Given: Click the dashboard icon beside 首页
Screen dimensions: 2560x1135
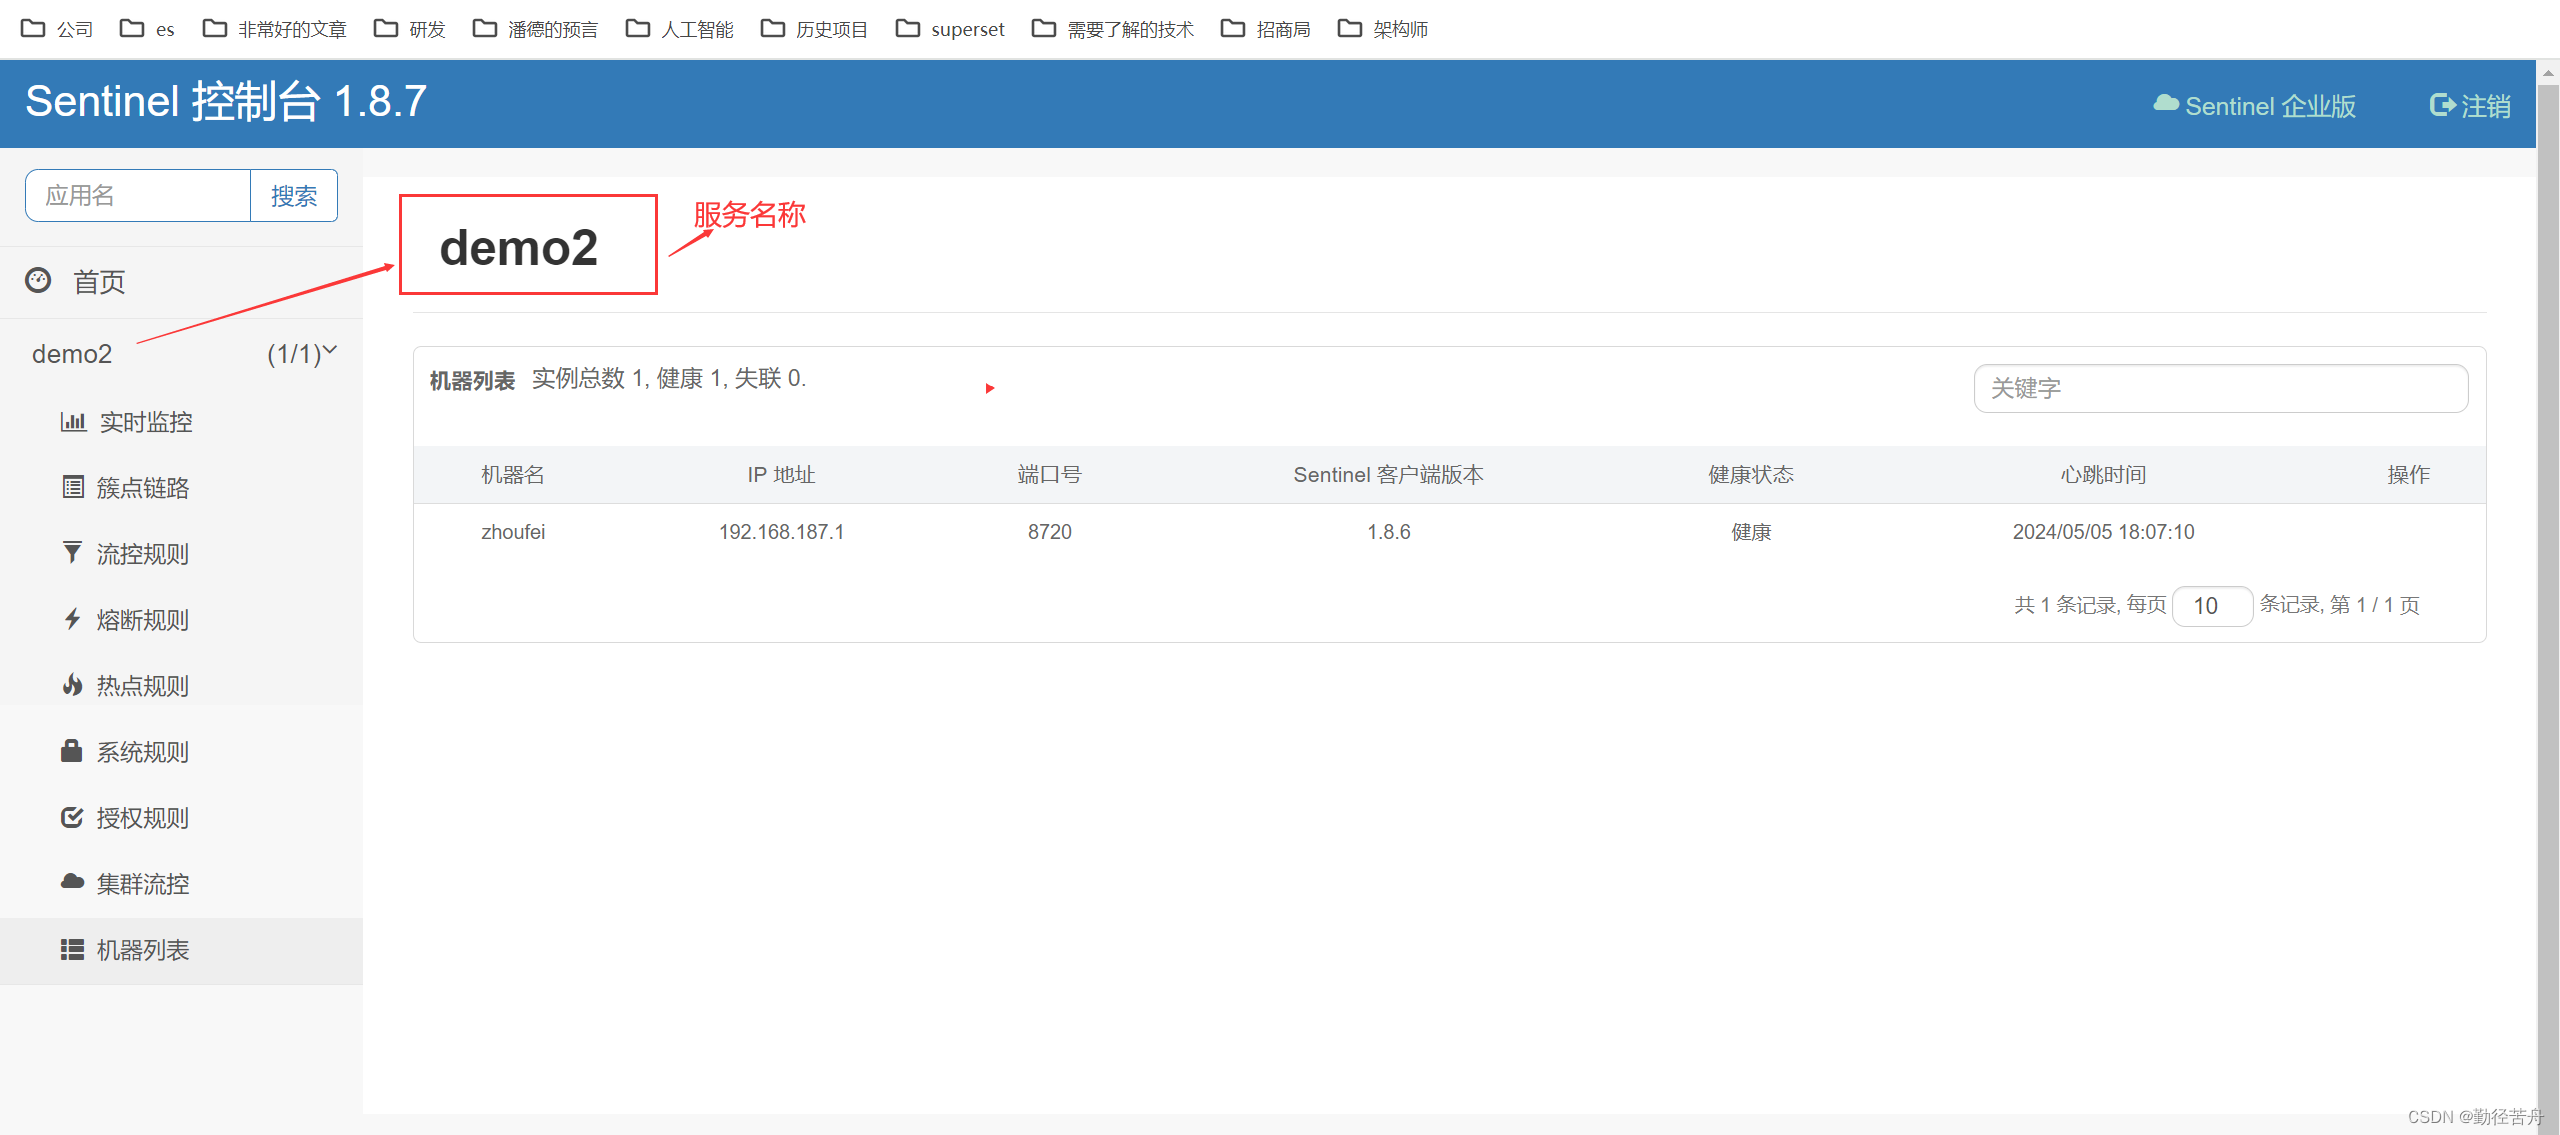Looking at the screenshot, I should [x=38, y=281].
